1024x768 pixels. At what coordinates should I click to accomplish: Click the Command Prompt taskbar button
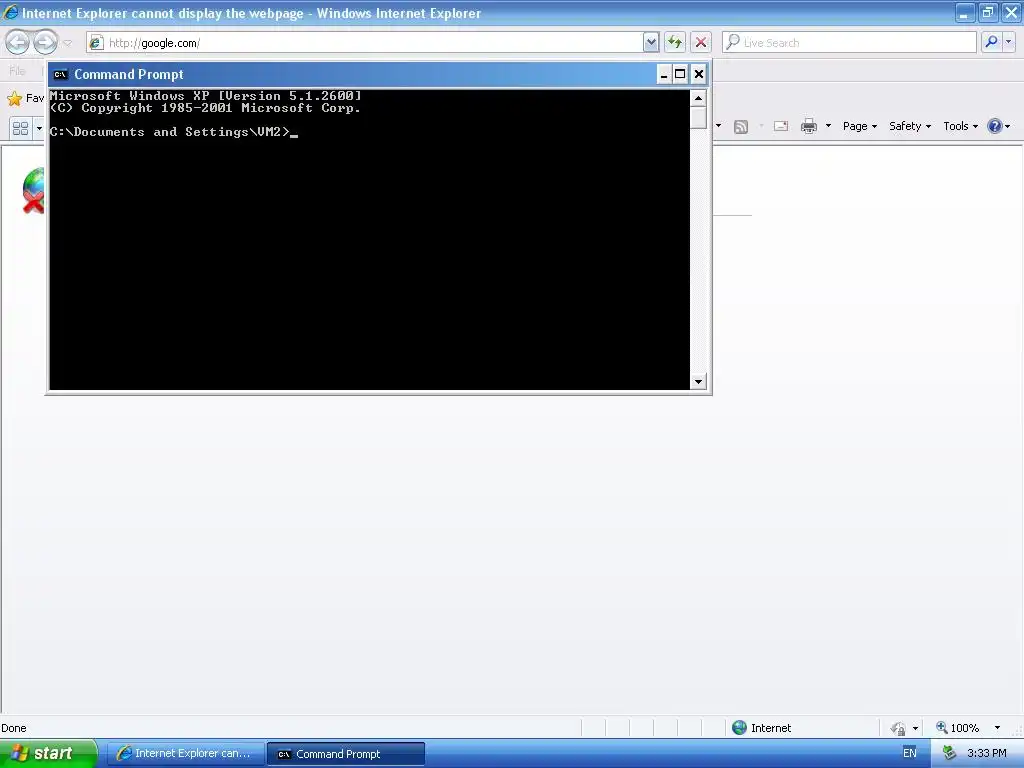(346, 754)
